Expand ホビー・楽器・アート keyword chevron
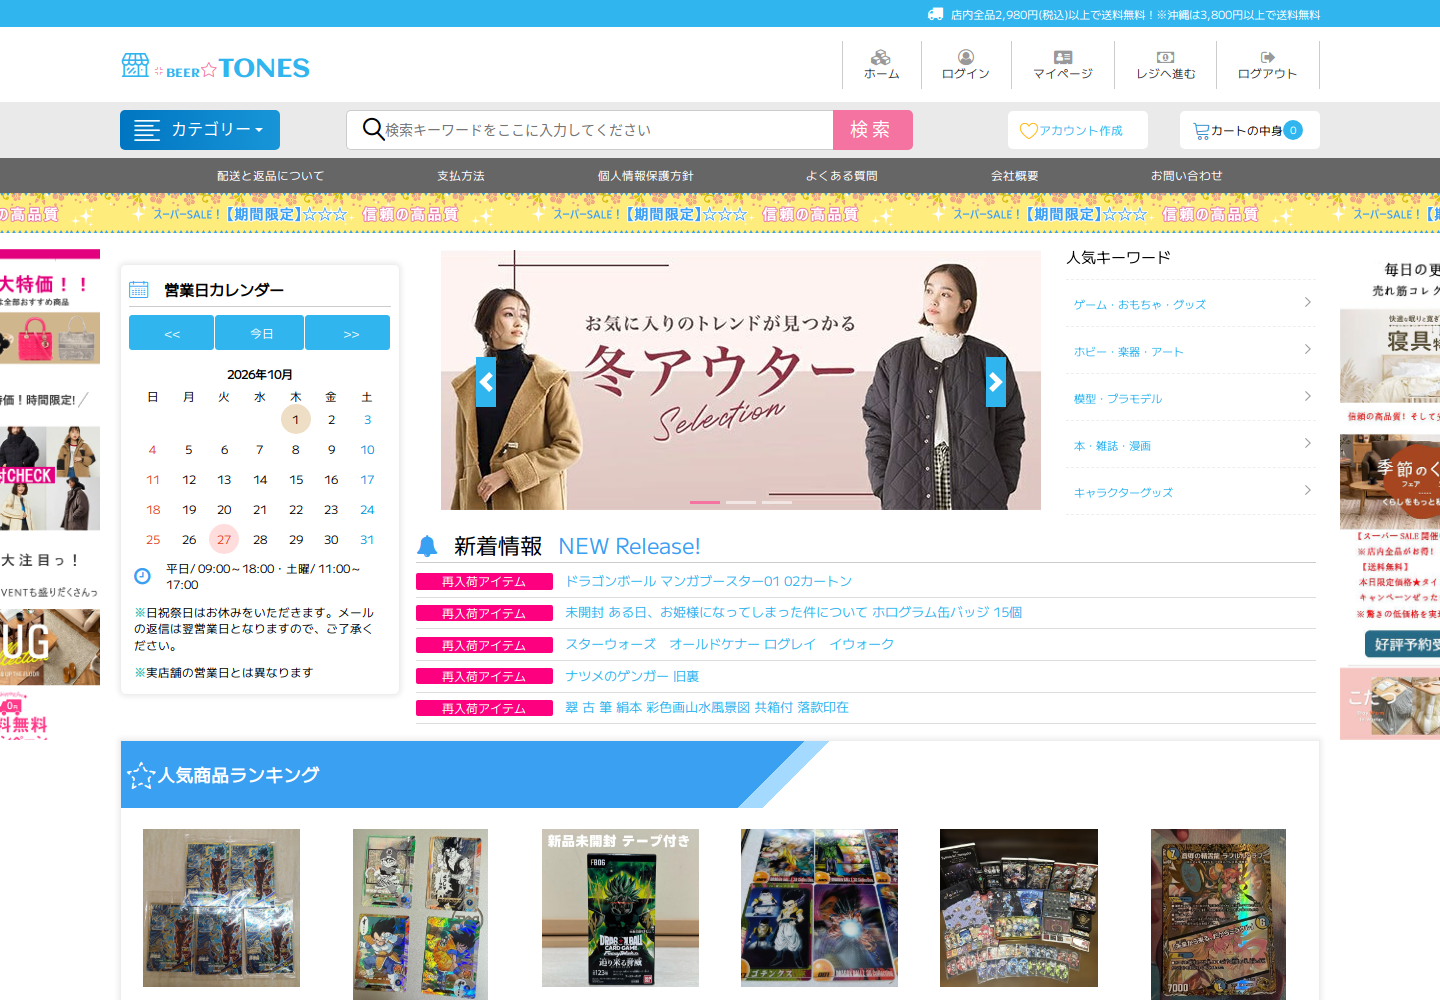 pos(1308,349)
